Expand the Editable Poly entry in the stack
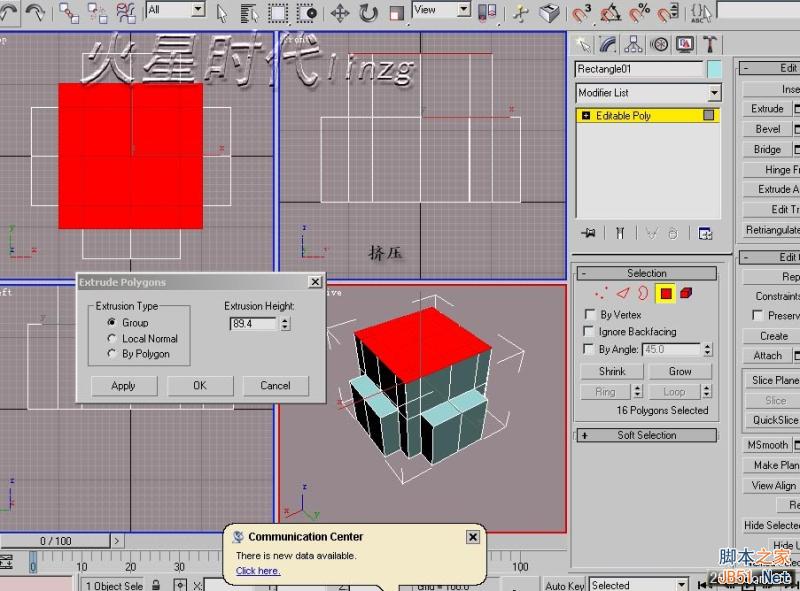Screen dimensions: 800x591 (x=585, y=115)
